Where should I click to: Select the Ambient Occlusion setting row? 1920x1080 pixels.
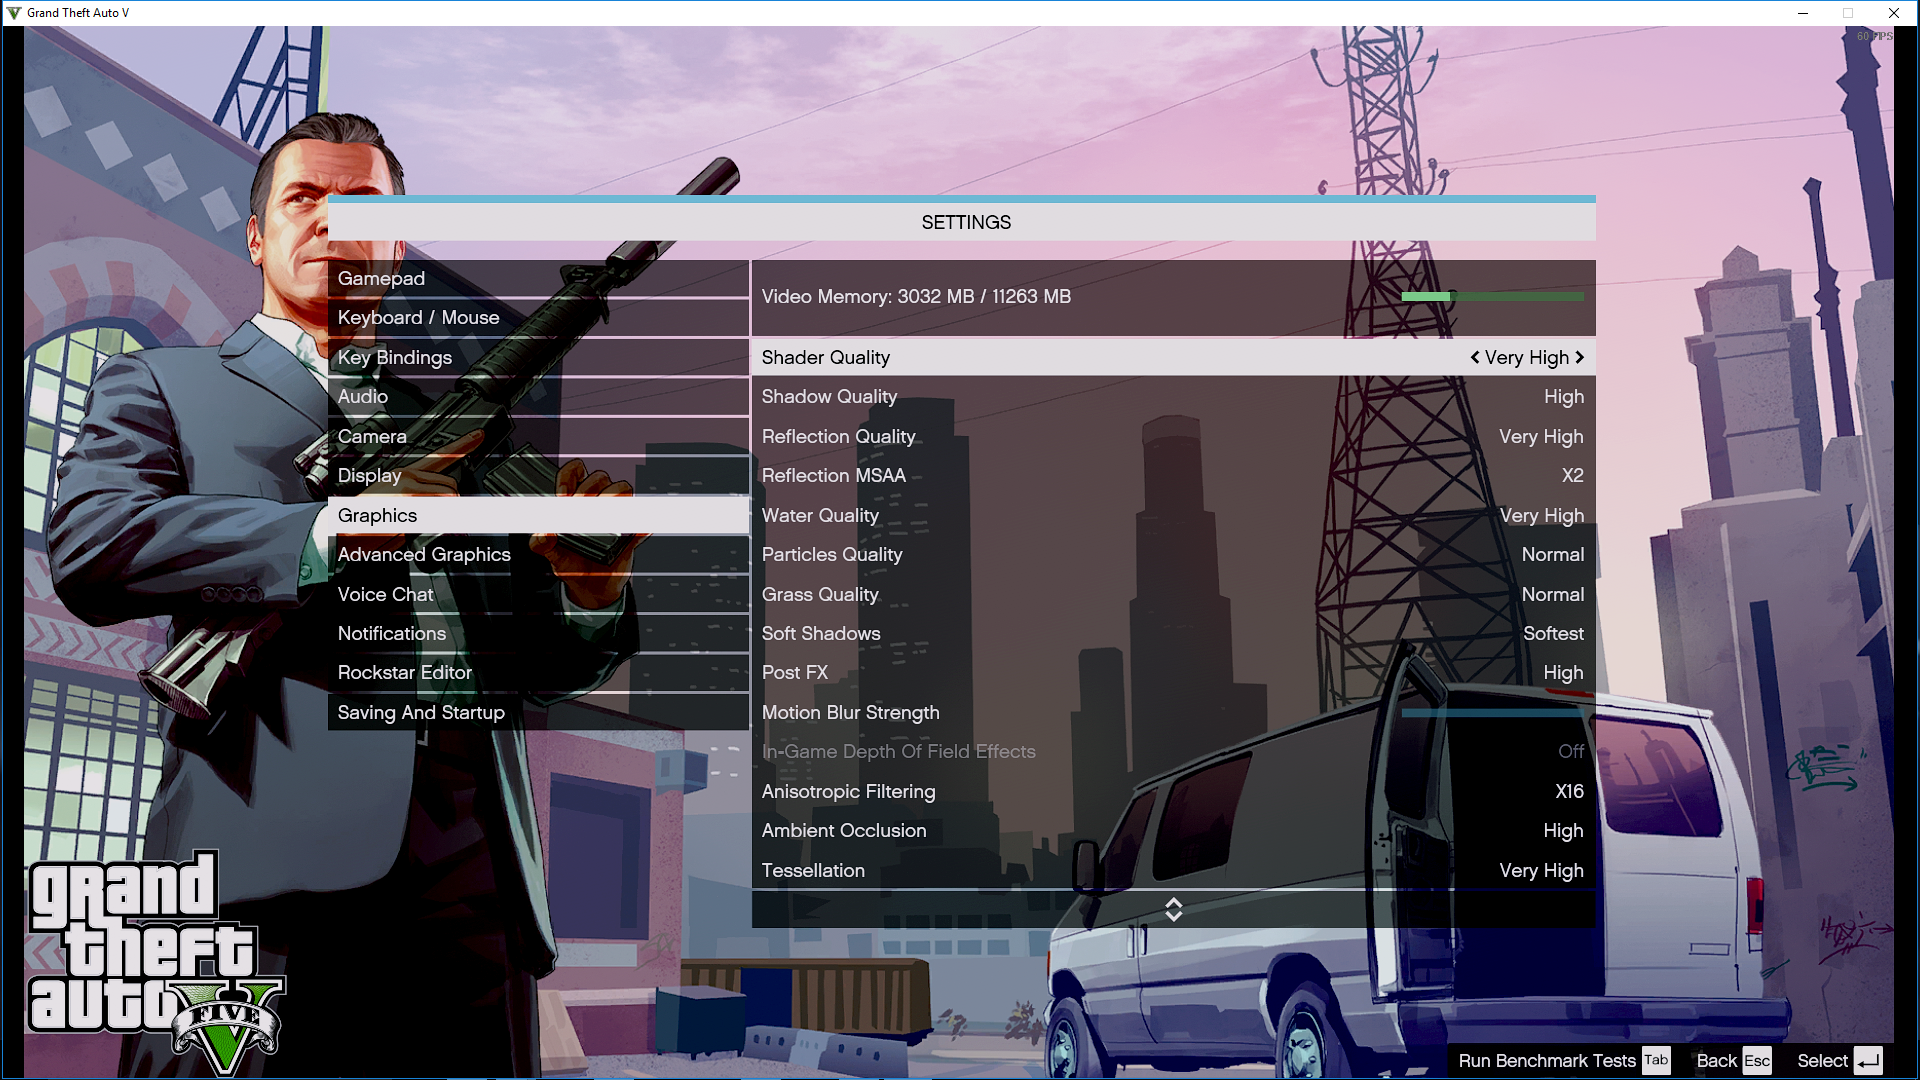pos(1172,831)
